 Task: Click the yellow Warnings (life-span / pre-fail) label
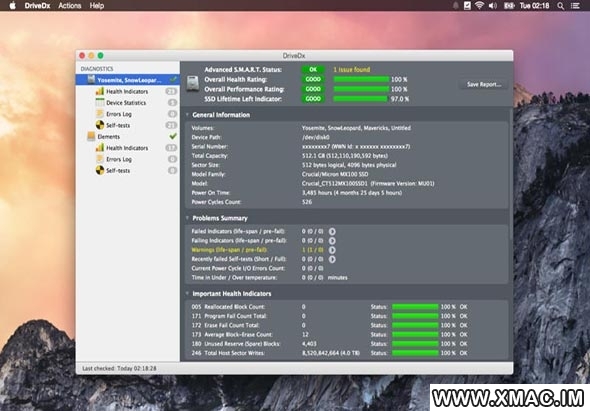point(229,250)
